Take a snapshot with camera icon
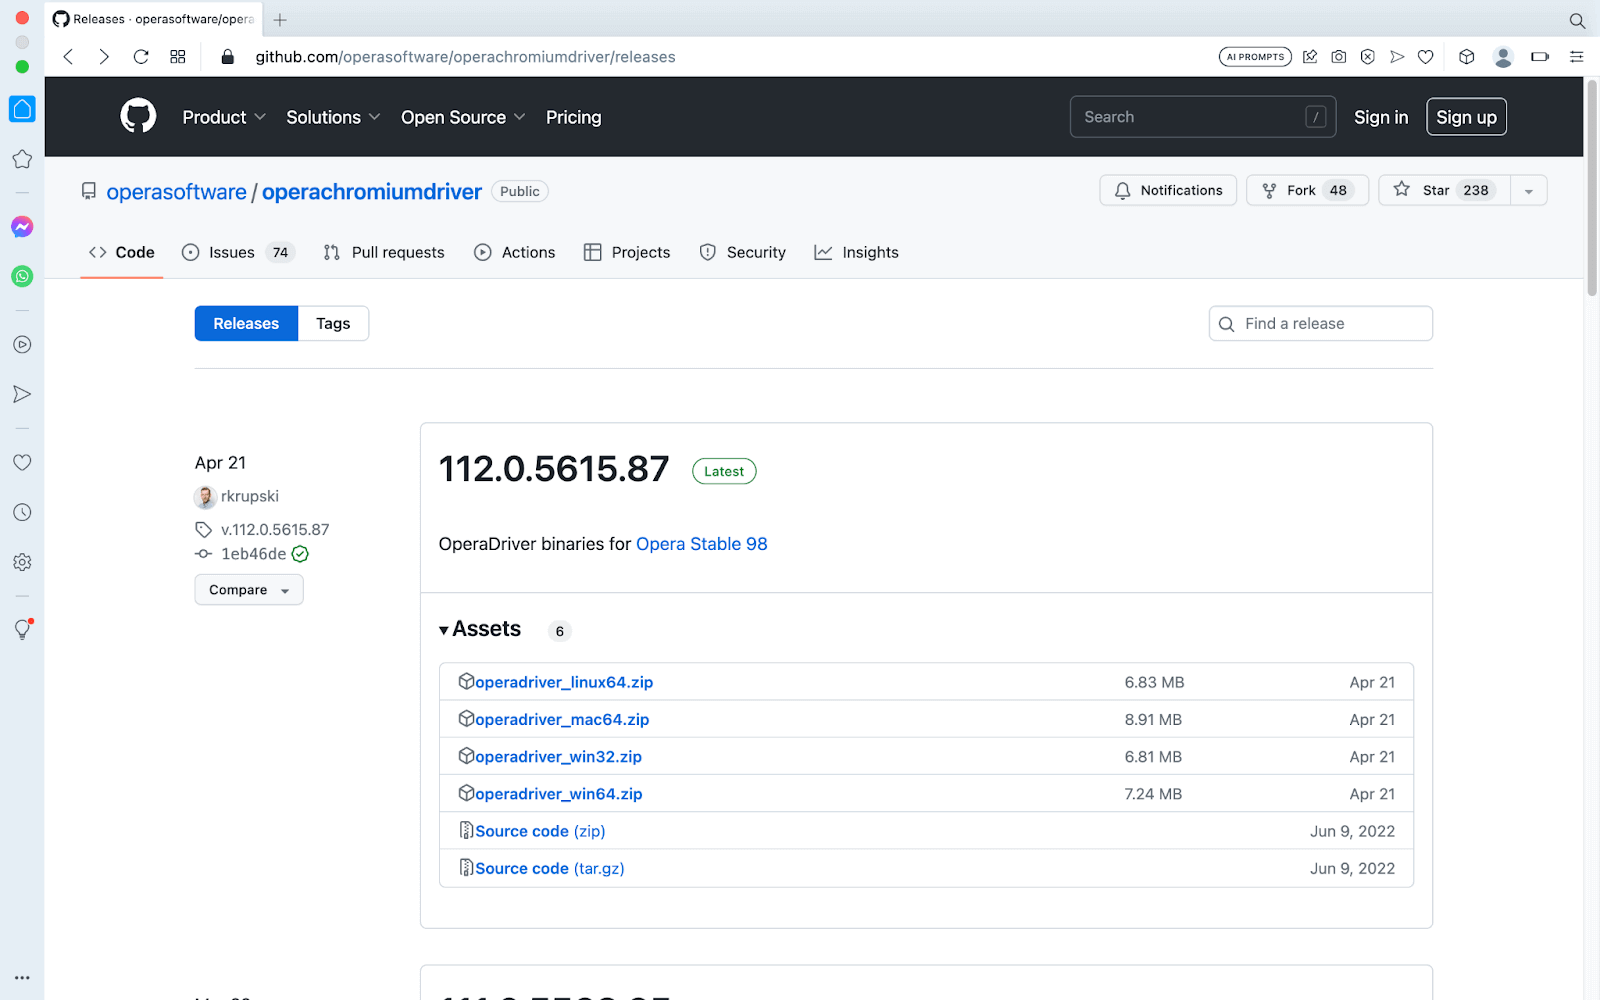Image resolution: width=1600 pixels, height=1000 pixels. (x=1338, y=57)
